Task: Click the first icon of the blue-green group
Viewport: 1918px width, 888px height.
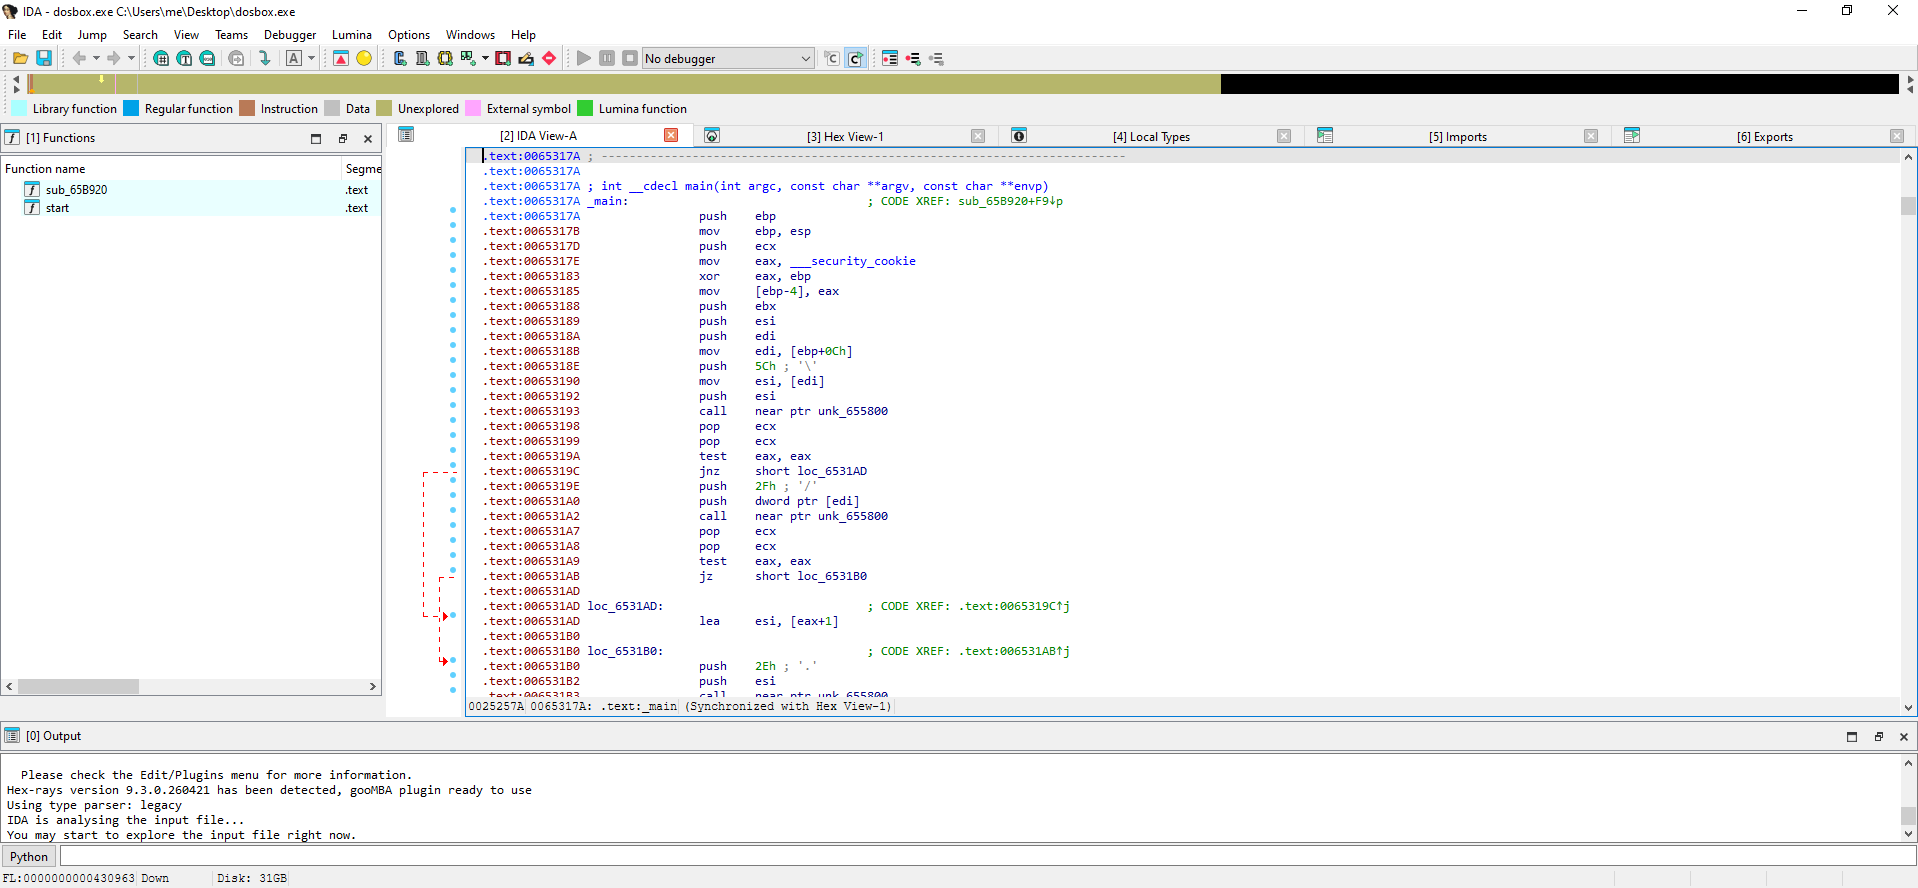Action: click(x=400, y=58)
